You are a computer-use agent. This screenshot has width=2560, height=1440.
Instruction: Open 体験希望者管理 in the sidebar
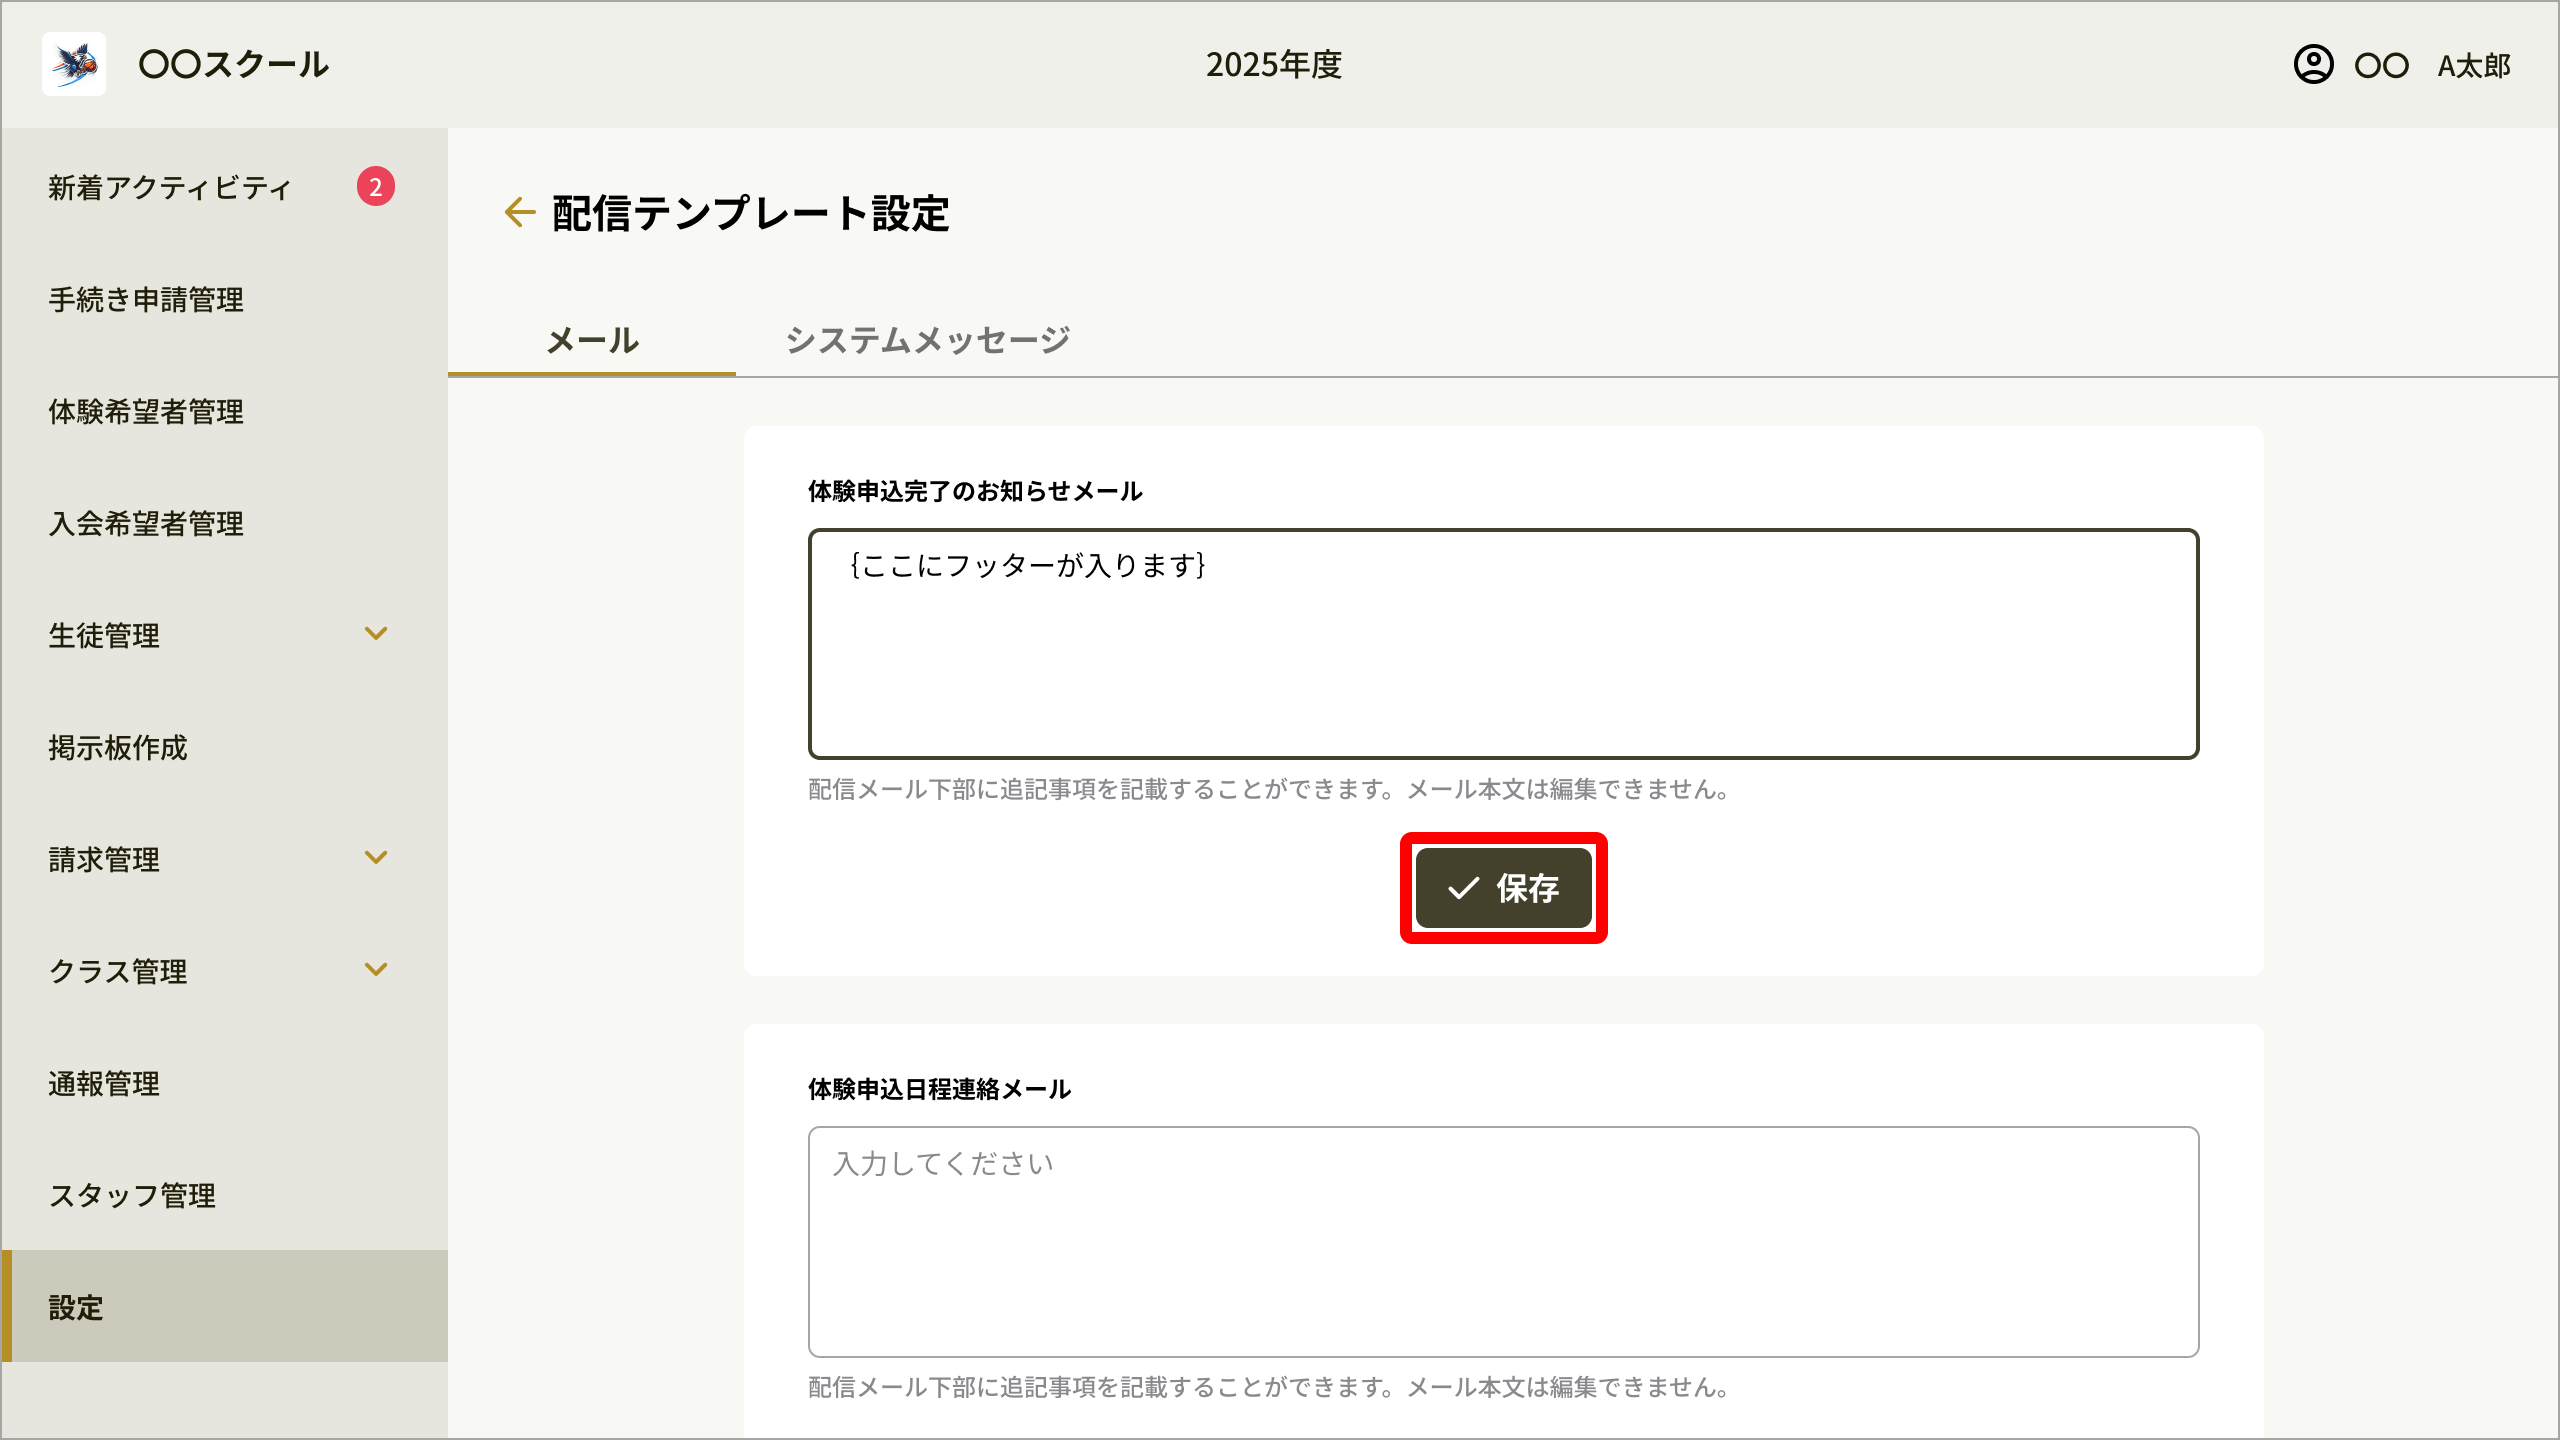pyautogui.click(x=224, y=410)
